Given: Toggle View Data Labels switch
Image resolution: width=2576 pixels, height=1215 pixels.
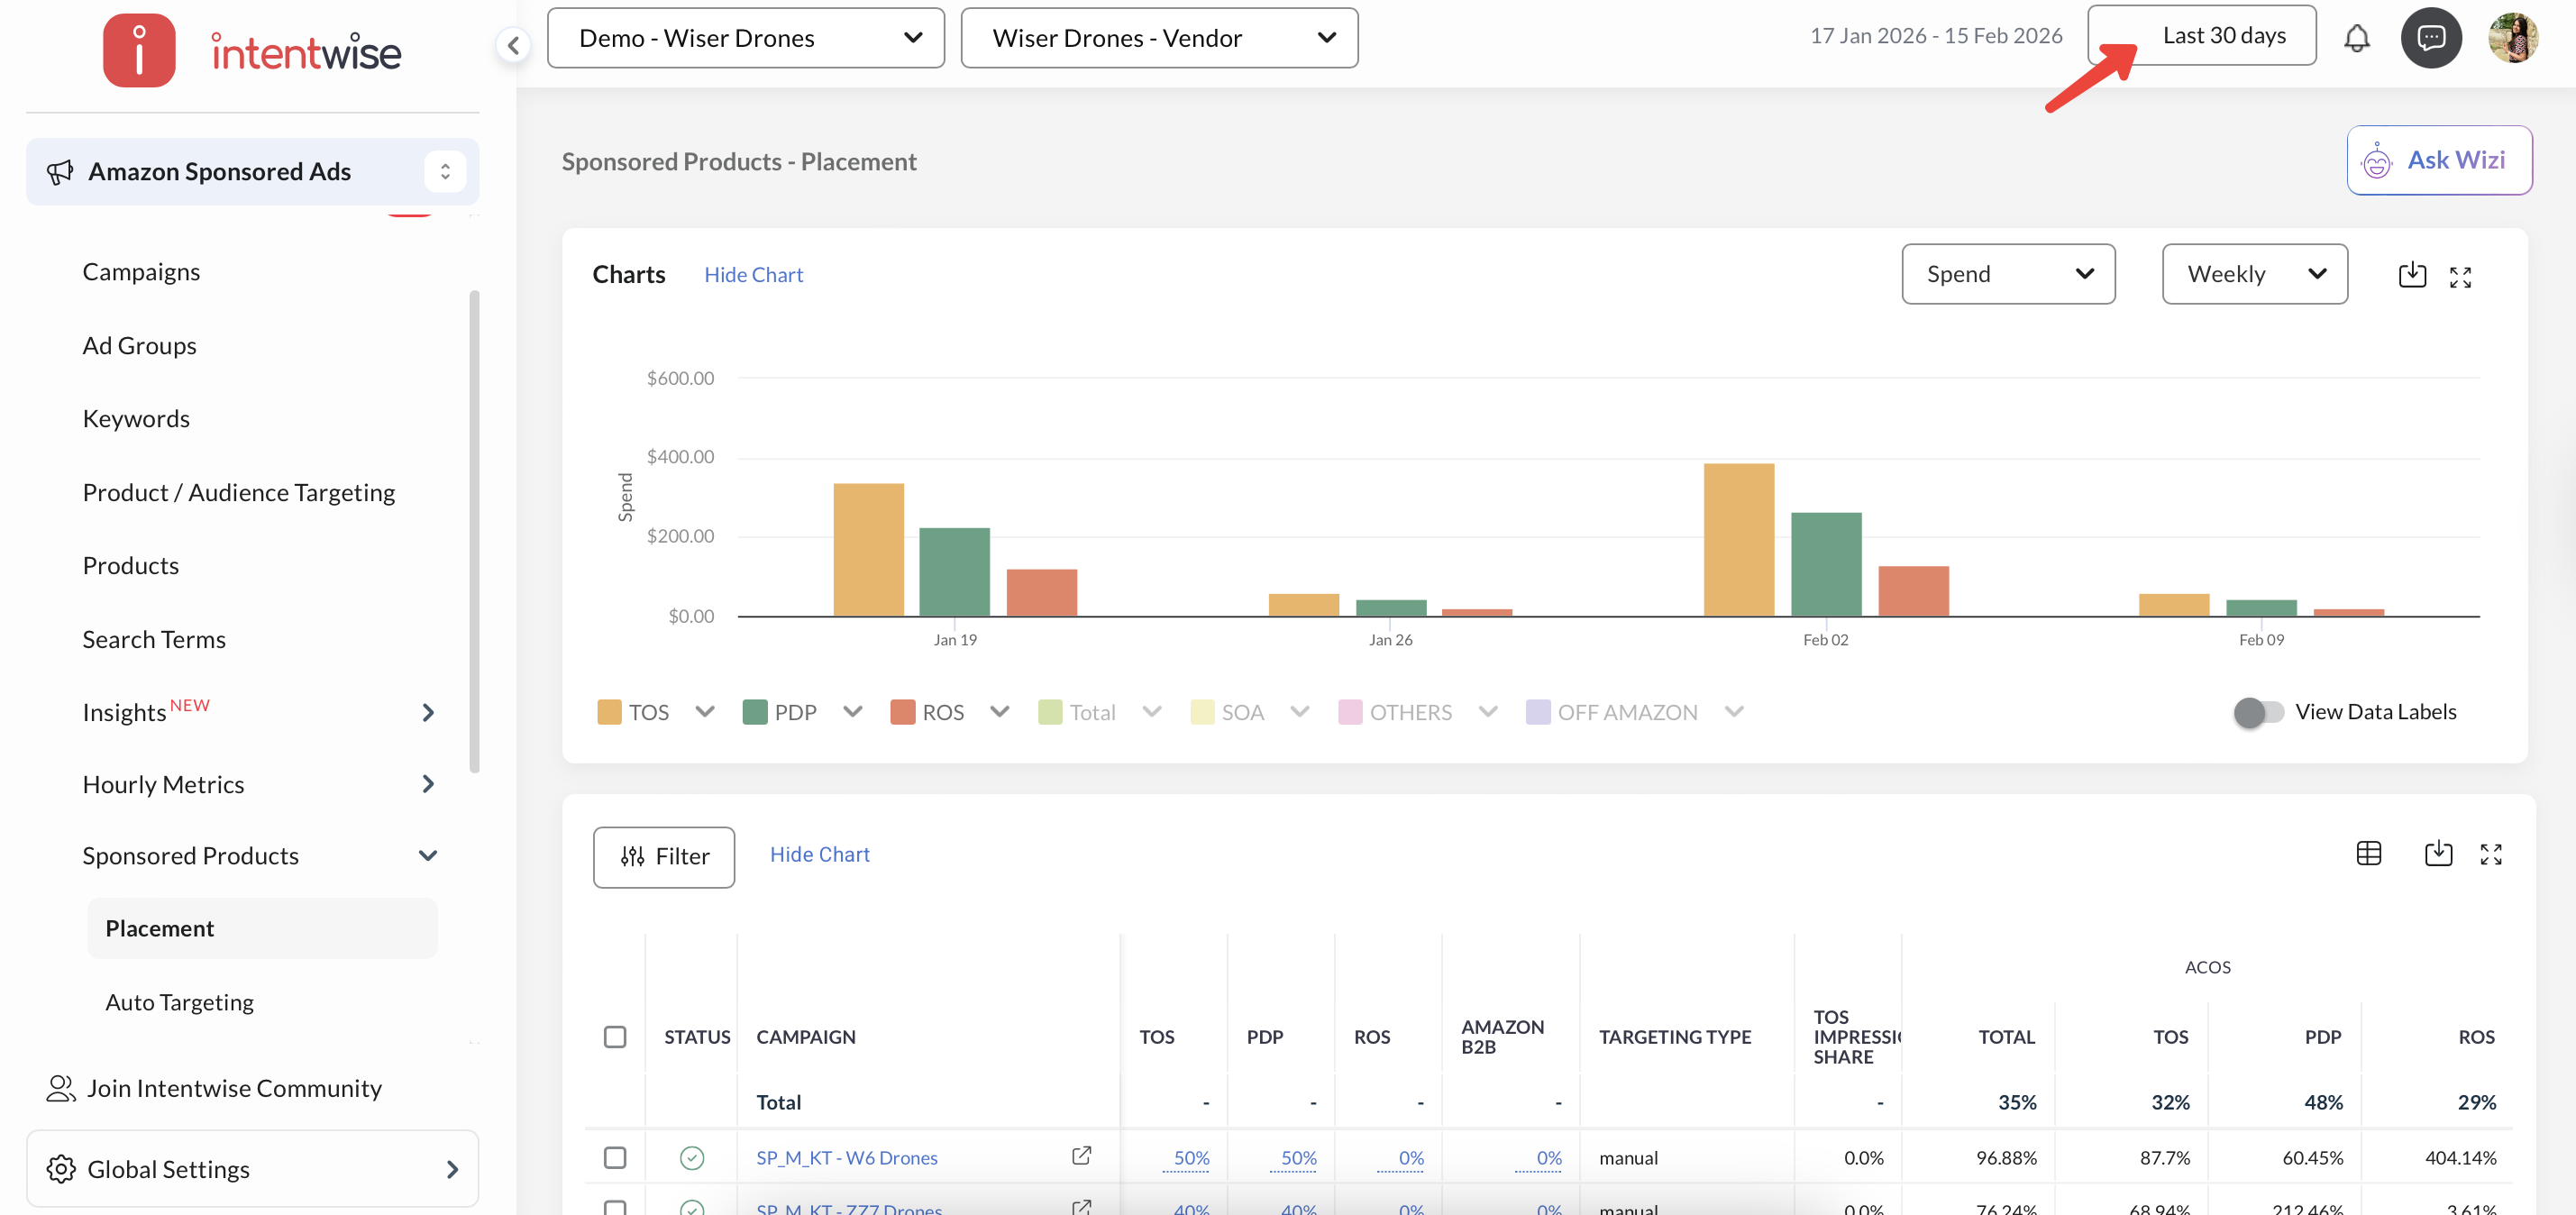Looking at the screenshot, I should pos(2258,712).
